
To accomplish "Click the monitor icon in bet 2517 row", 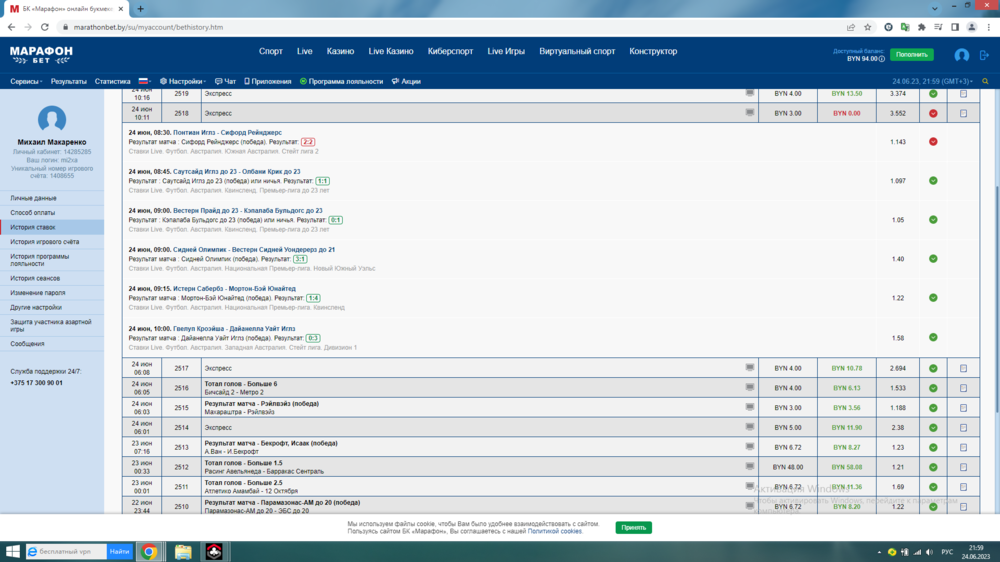I will (750, 368).
